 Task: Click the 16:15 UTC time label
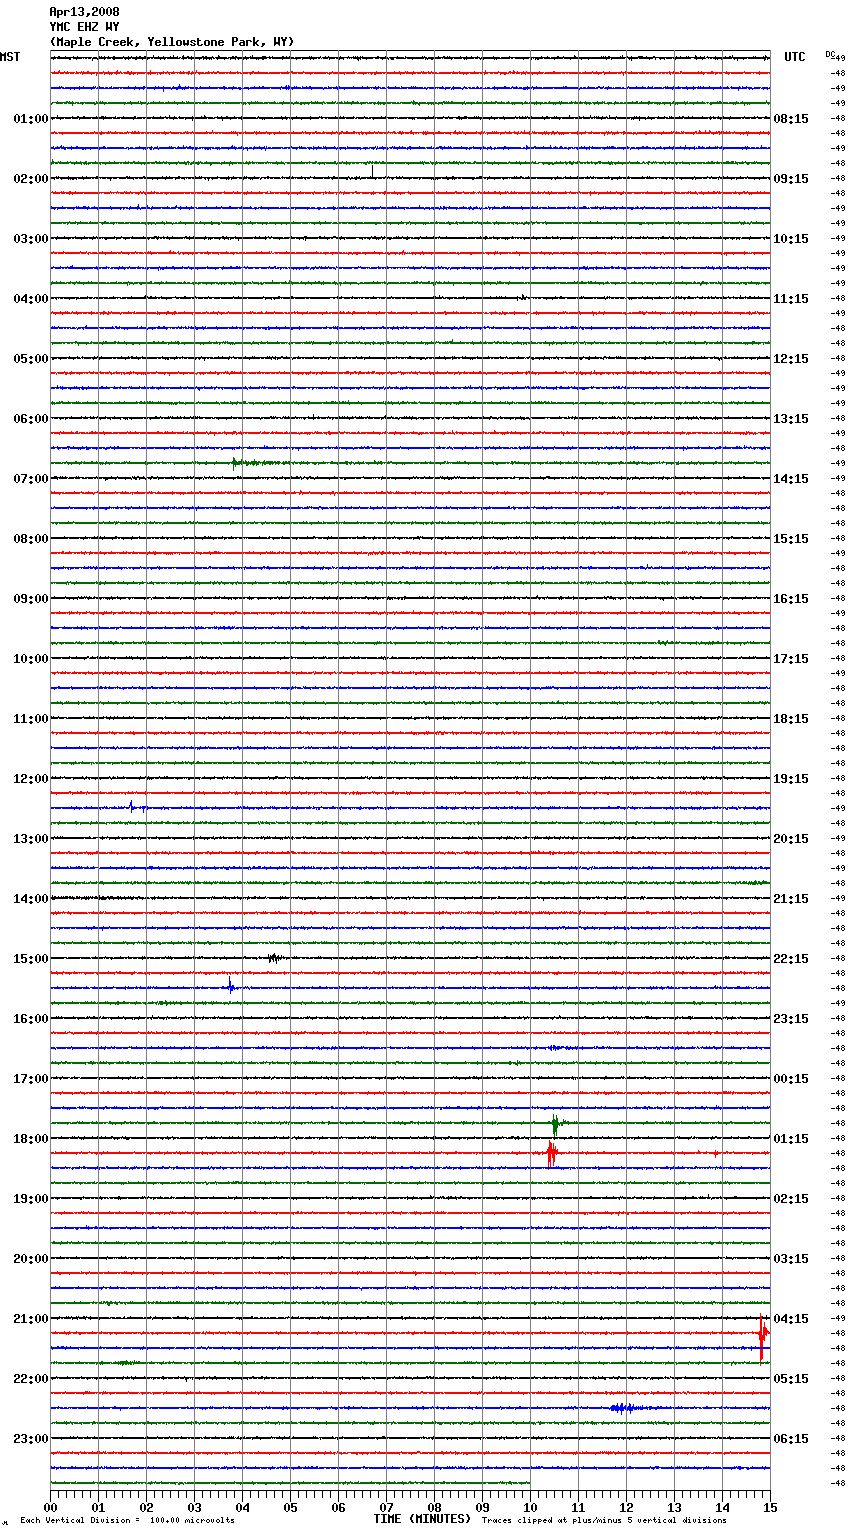coord(791,599)
